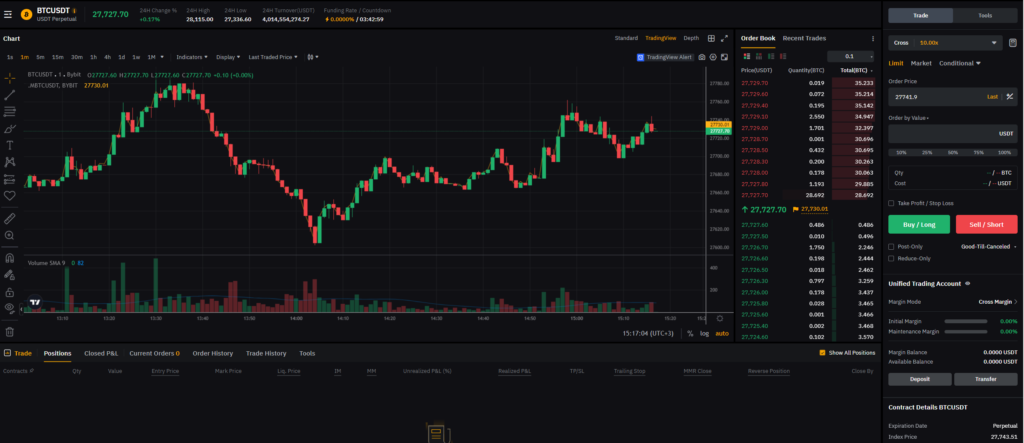1024x443 pixels.
Task: Open the Cross 10.00x leverage dropdown
Action: (945, 42)
